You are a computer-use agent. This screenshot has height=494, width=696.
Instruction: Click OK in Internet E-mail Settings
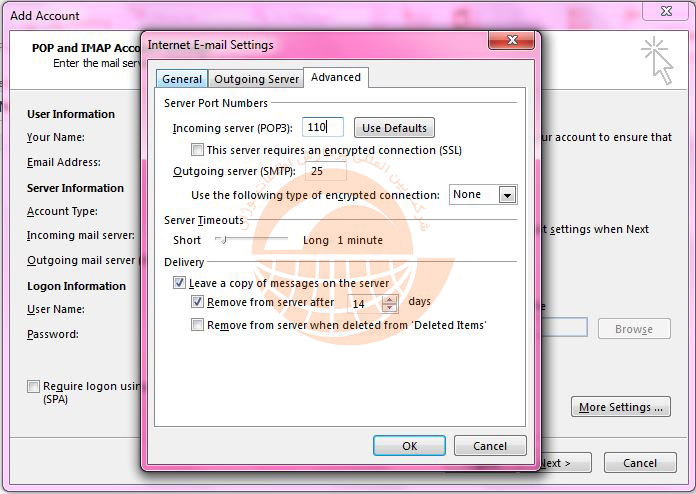click(x=409, y=446)
